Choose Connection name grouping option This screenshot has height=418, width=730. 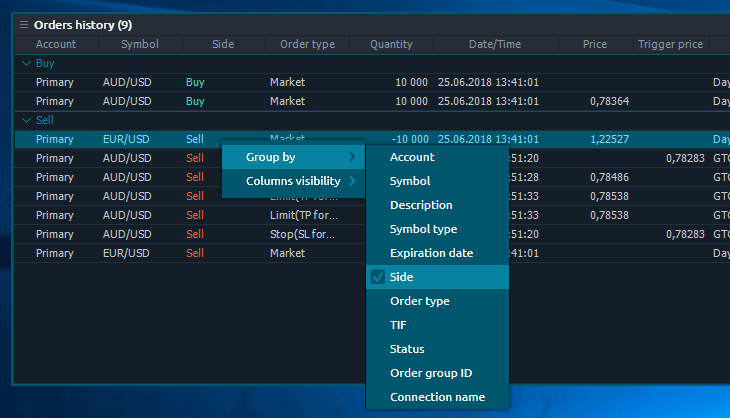[x=437, y=397]
